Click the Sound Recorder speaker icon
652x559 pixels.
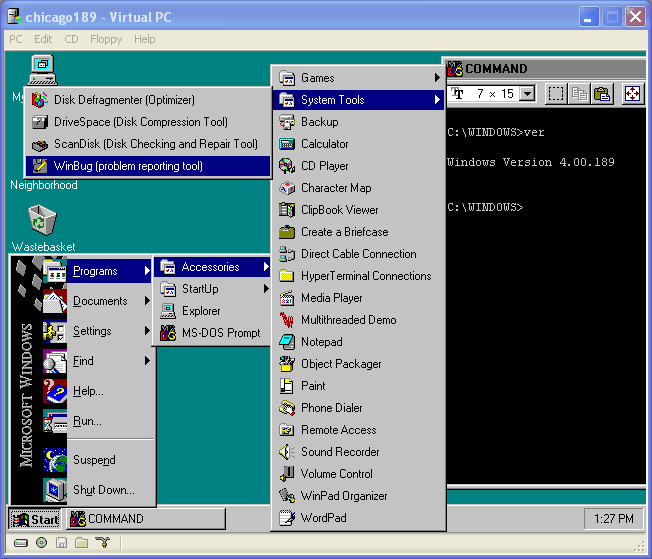(x=287, y=452)
